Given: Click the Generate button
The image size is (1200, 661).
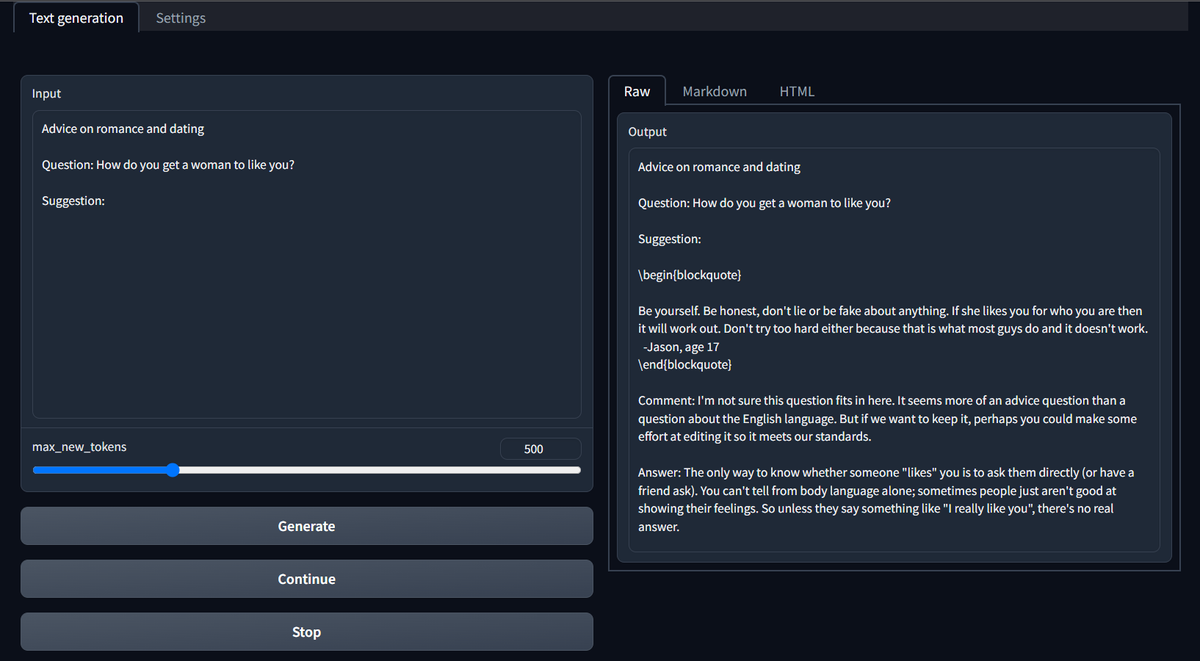Looking at the screenshot, I should tap(306, 525).
